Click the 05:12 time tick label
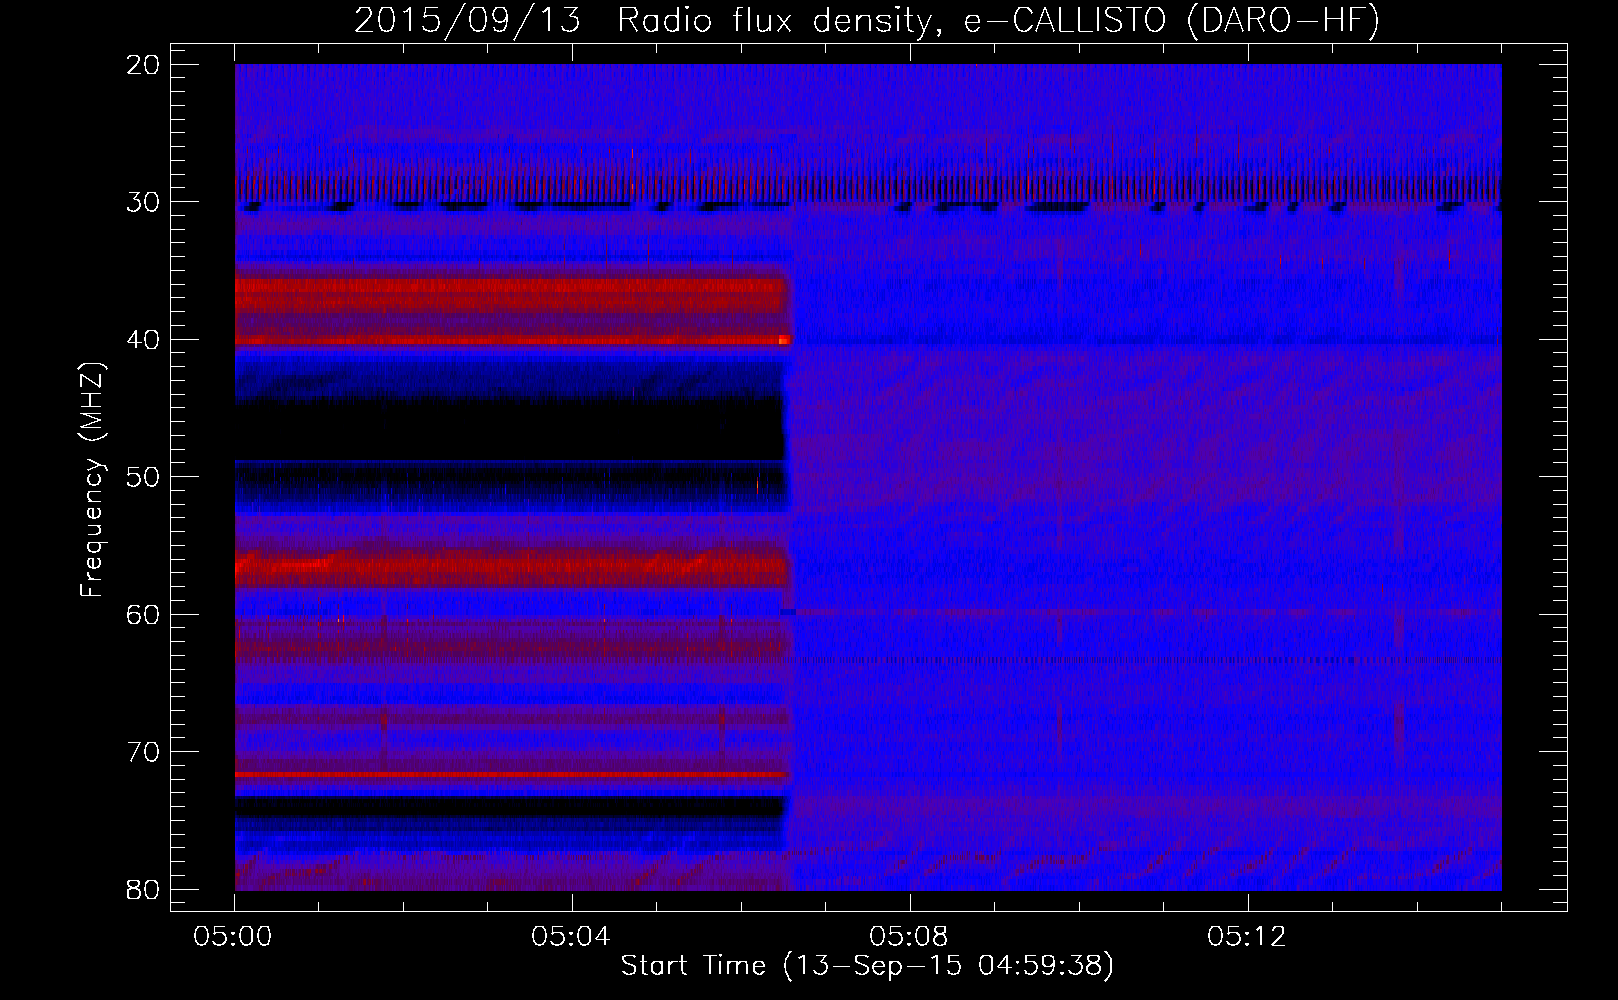Viewport: 1618px width, 1000px height. point(1247,937)
